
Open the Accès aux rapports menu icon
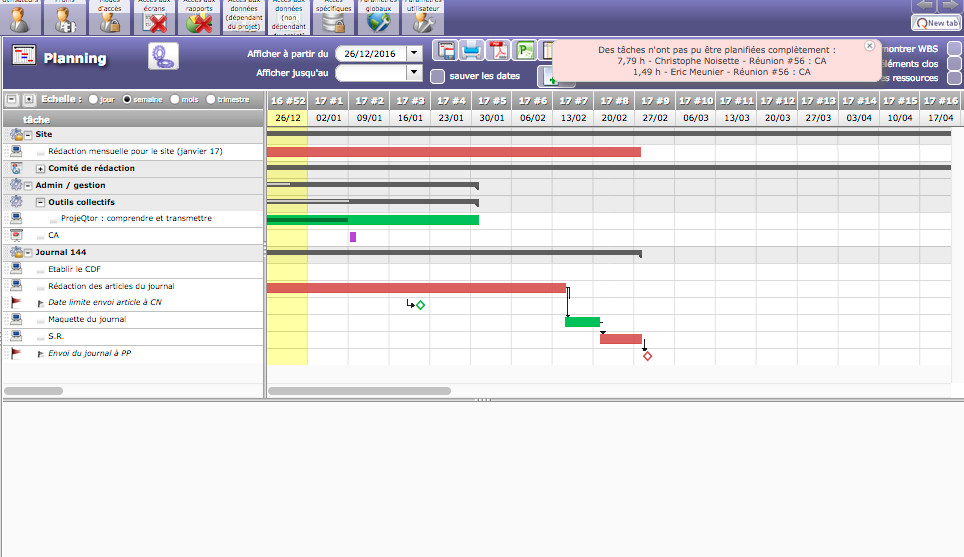[x=199, y=18]
